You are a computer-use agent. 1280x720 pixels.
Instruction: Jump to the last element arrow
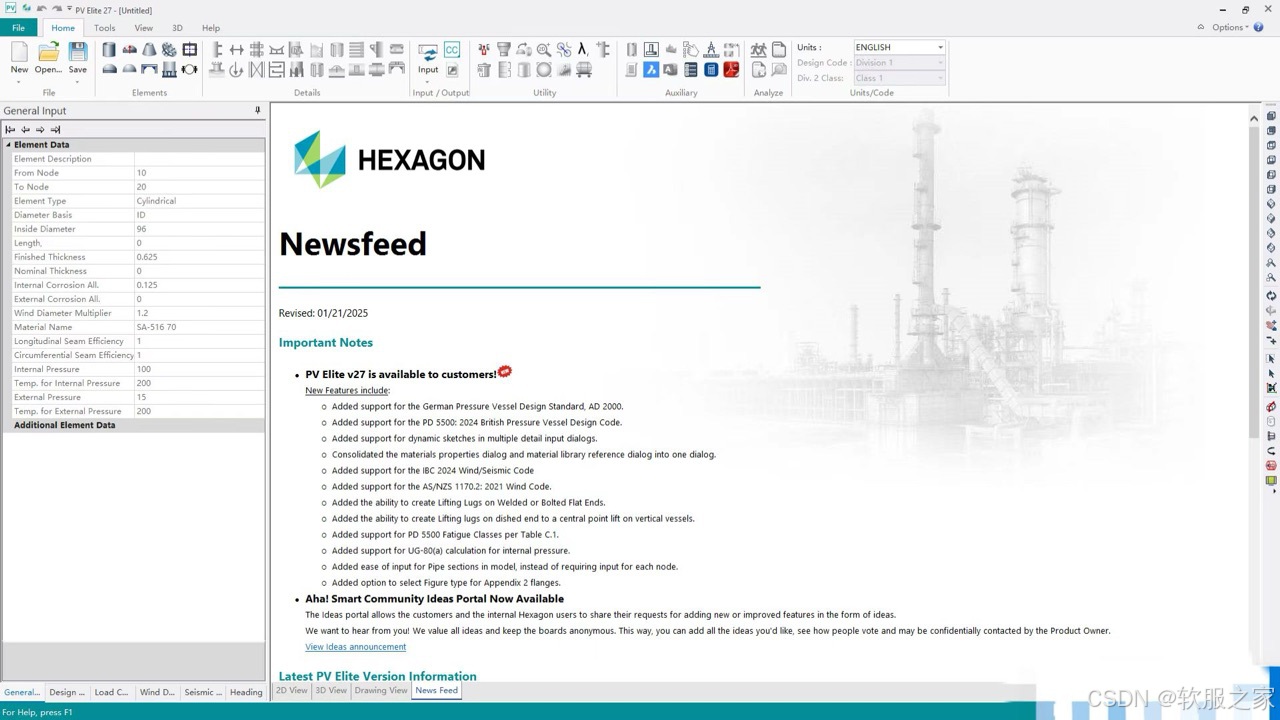55,129
